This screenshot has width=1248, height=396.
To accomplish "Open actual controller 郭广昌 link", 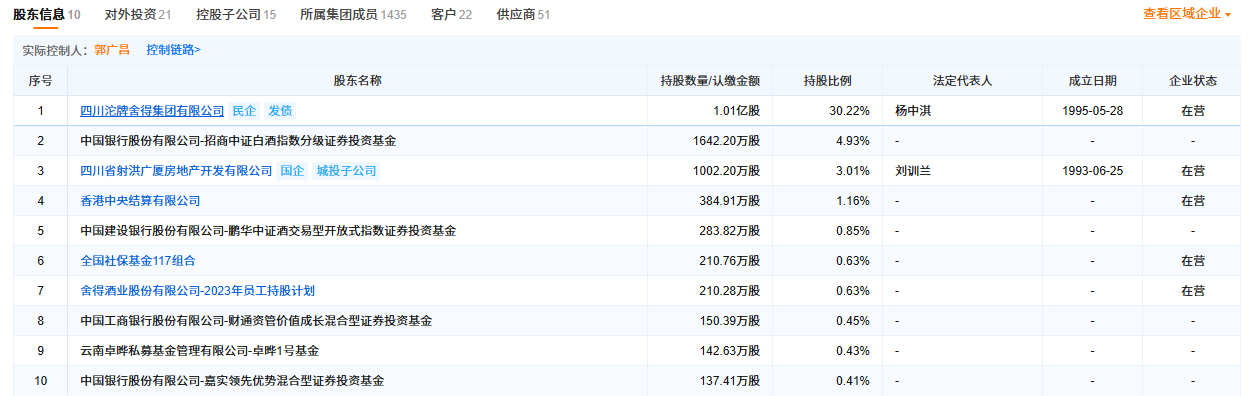I will (112, 49).
